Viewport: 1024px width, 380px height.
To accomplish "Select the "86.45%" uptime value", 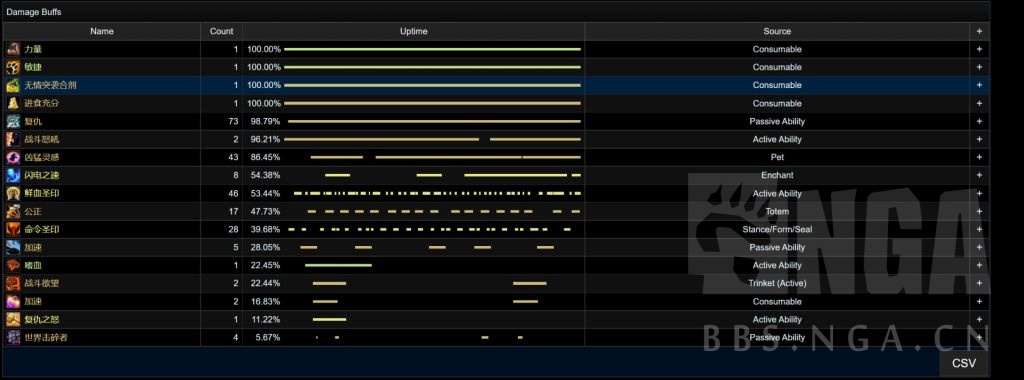I will coord(265,157).
